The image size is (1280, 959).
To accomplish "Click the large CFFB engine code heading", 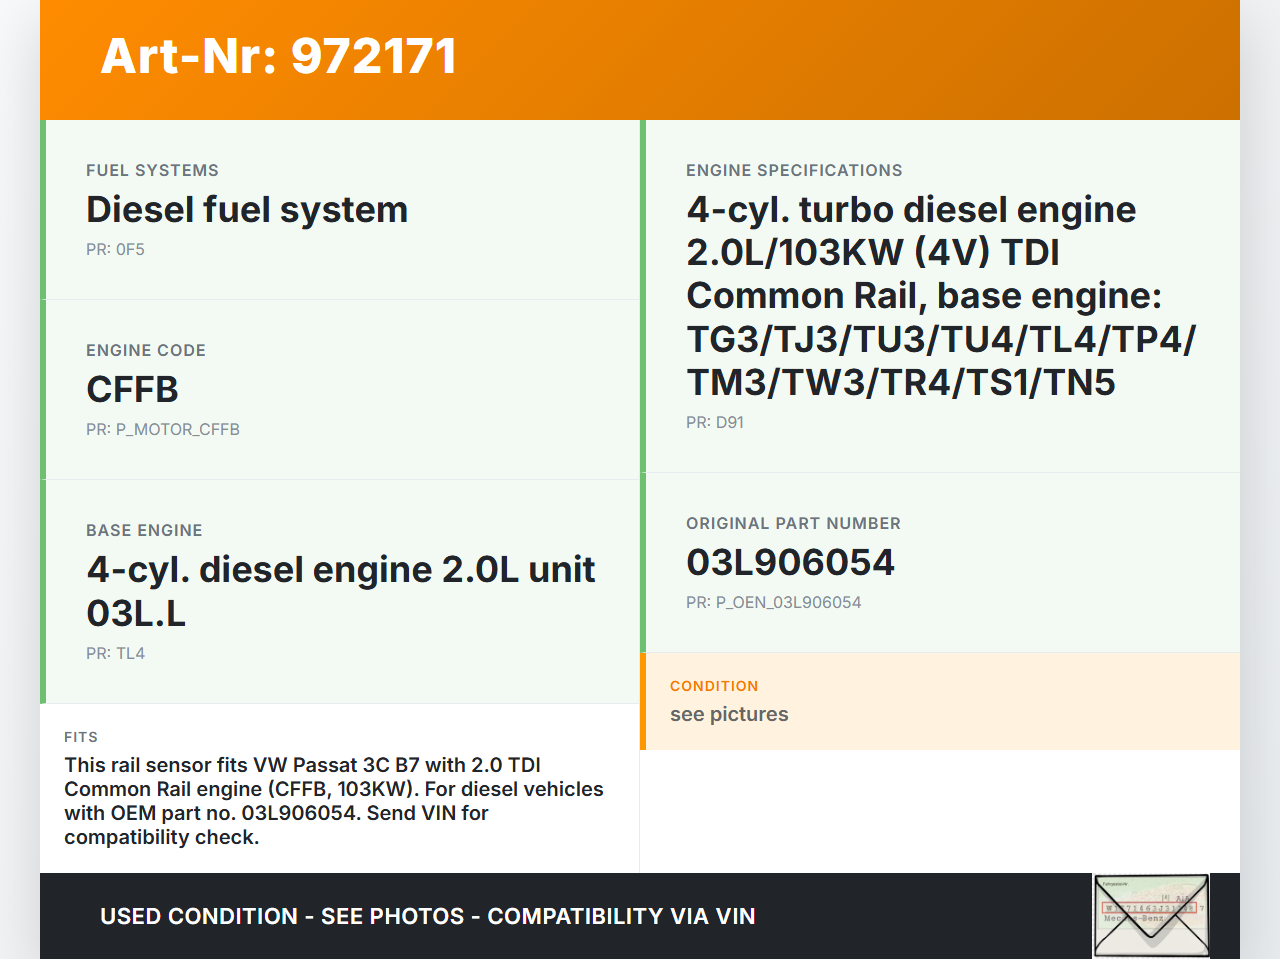I will 132,390.
